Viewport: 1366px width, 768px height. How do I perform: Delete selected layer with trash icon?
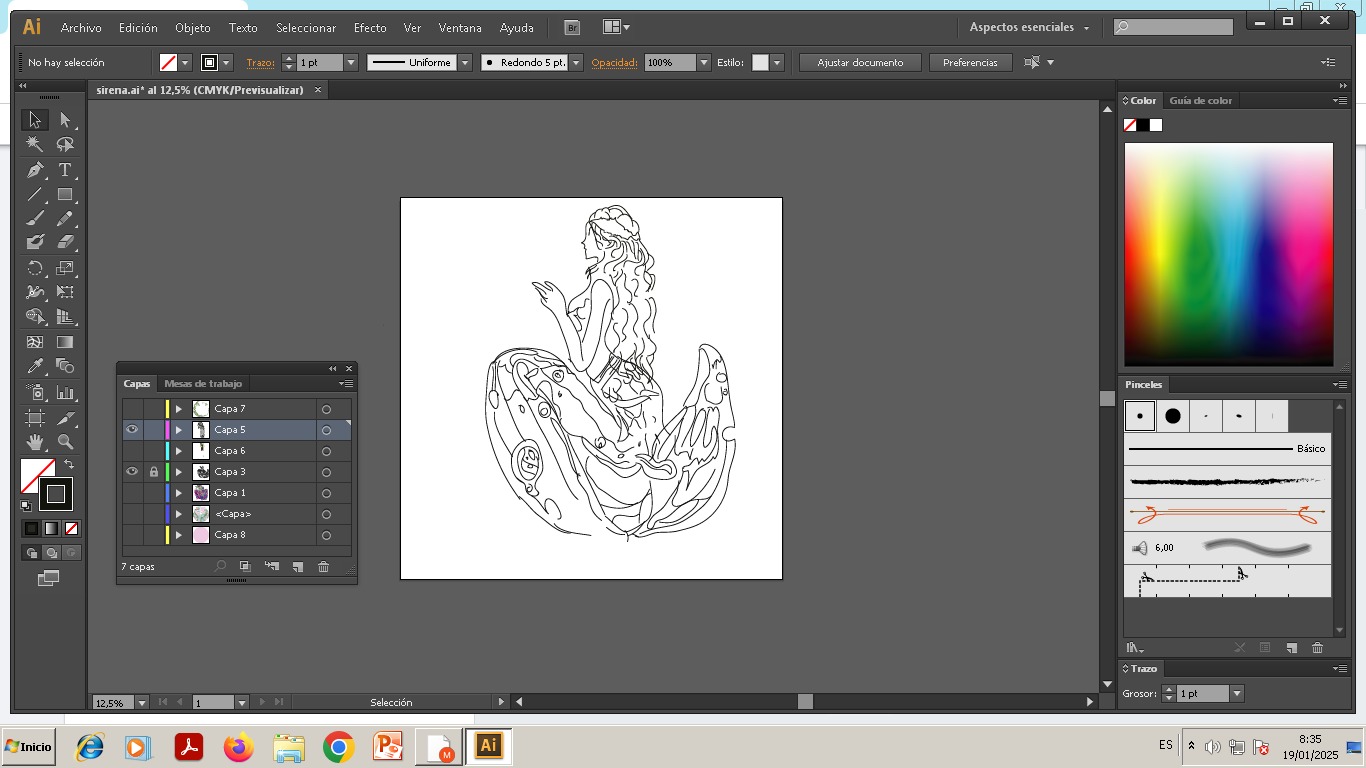tap(323, 567)
